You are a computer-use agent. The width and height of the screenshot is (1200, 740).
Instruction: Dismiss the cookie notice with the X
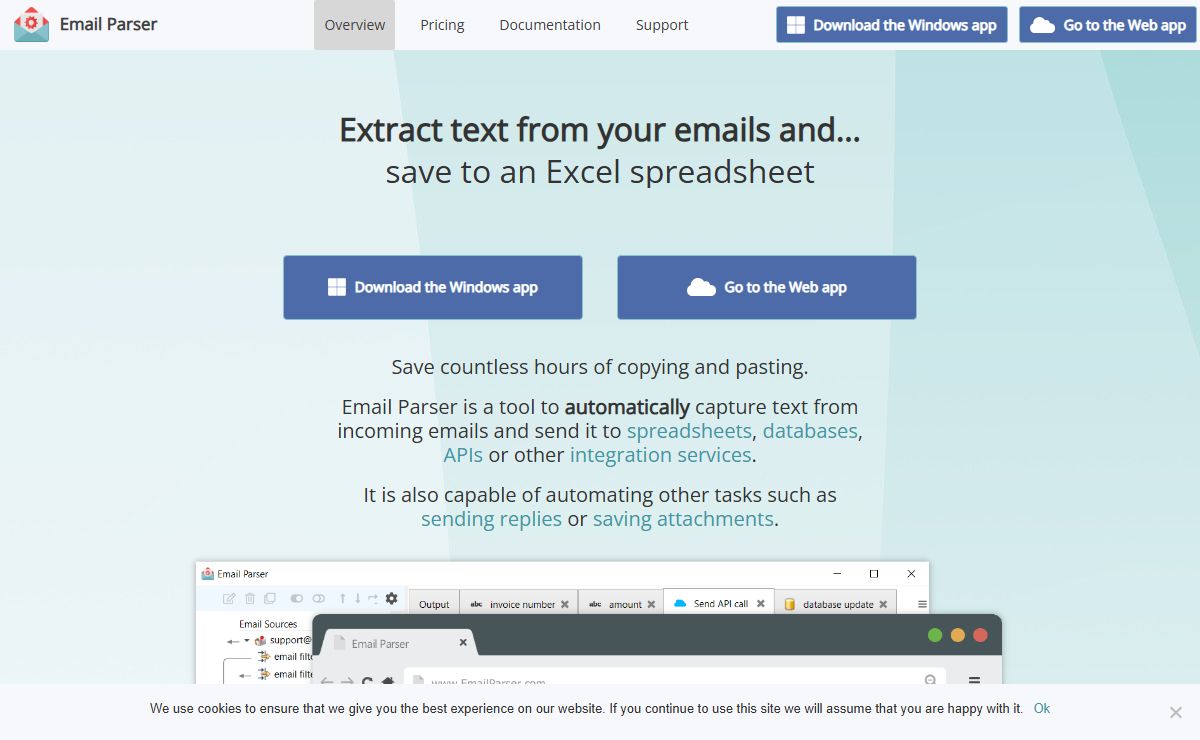click(x=1176, y=712)
